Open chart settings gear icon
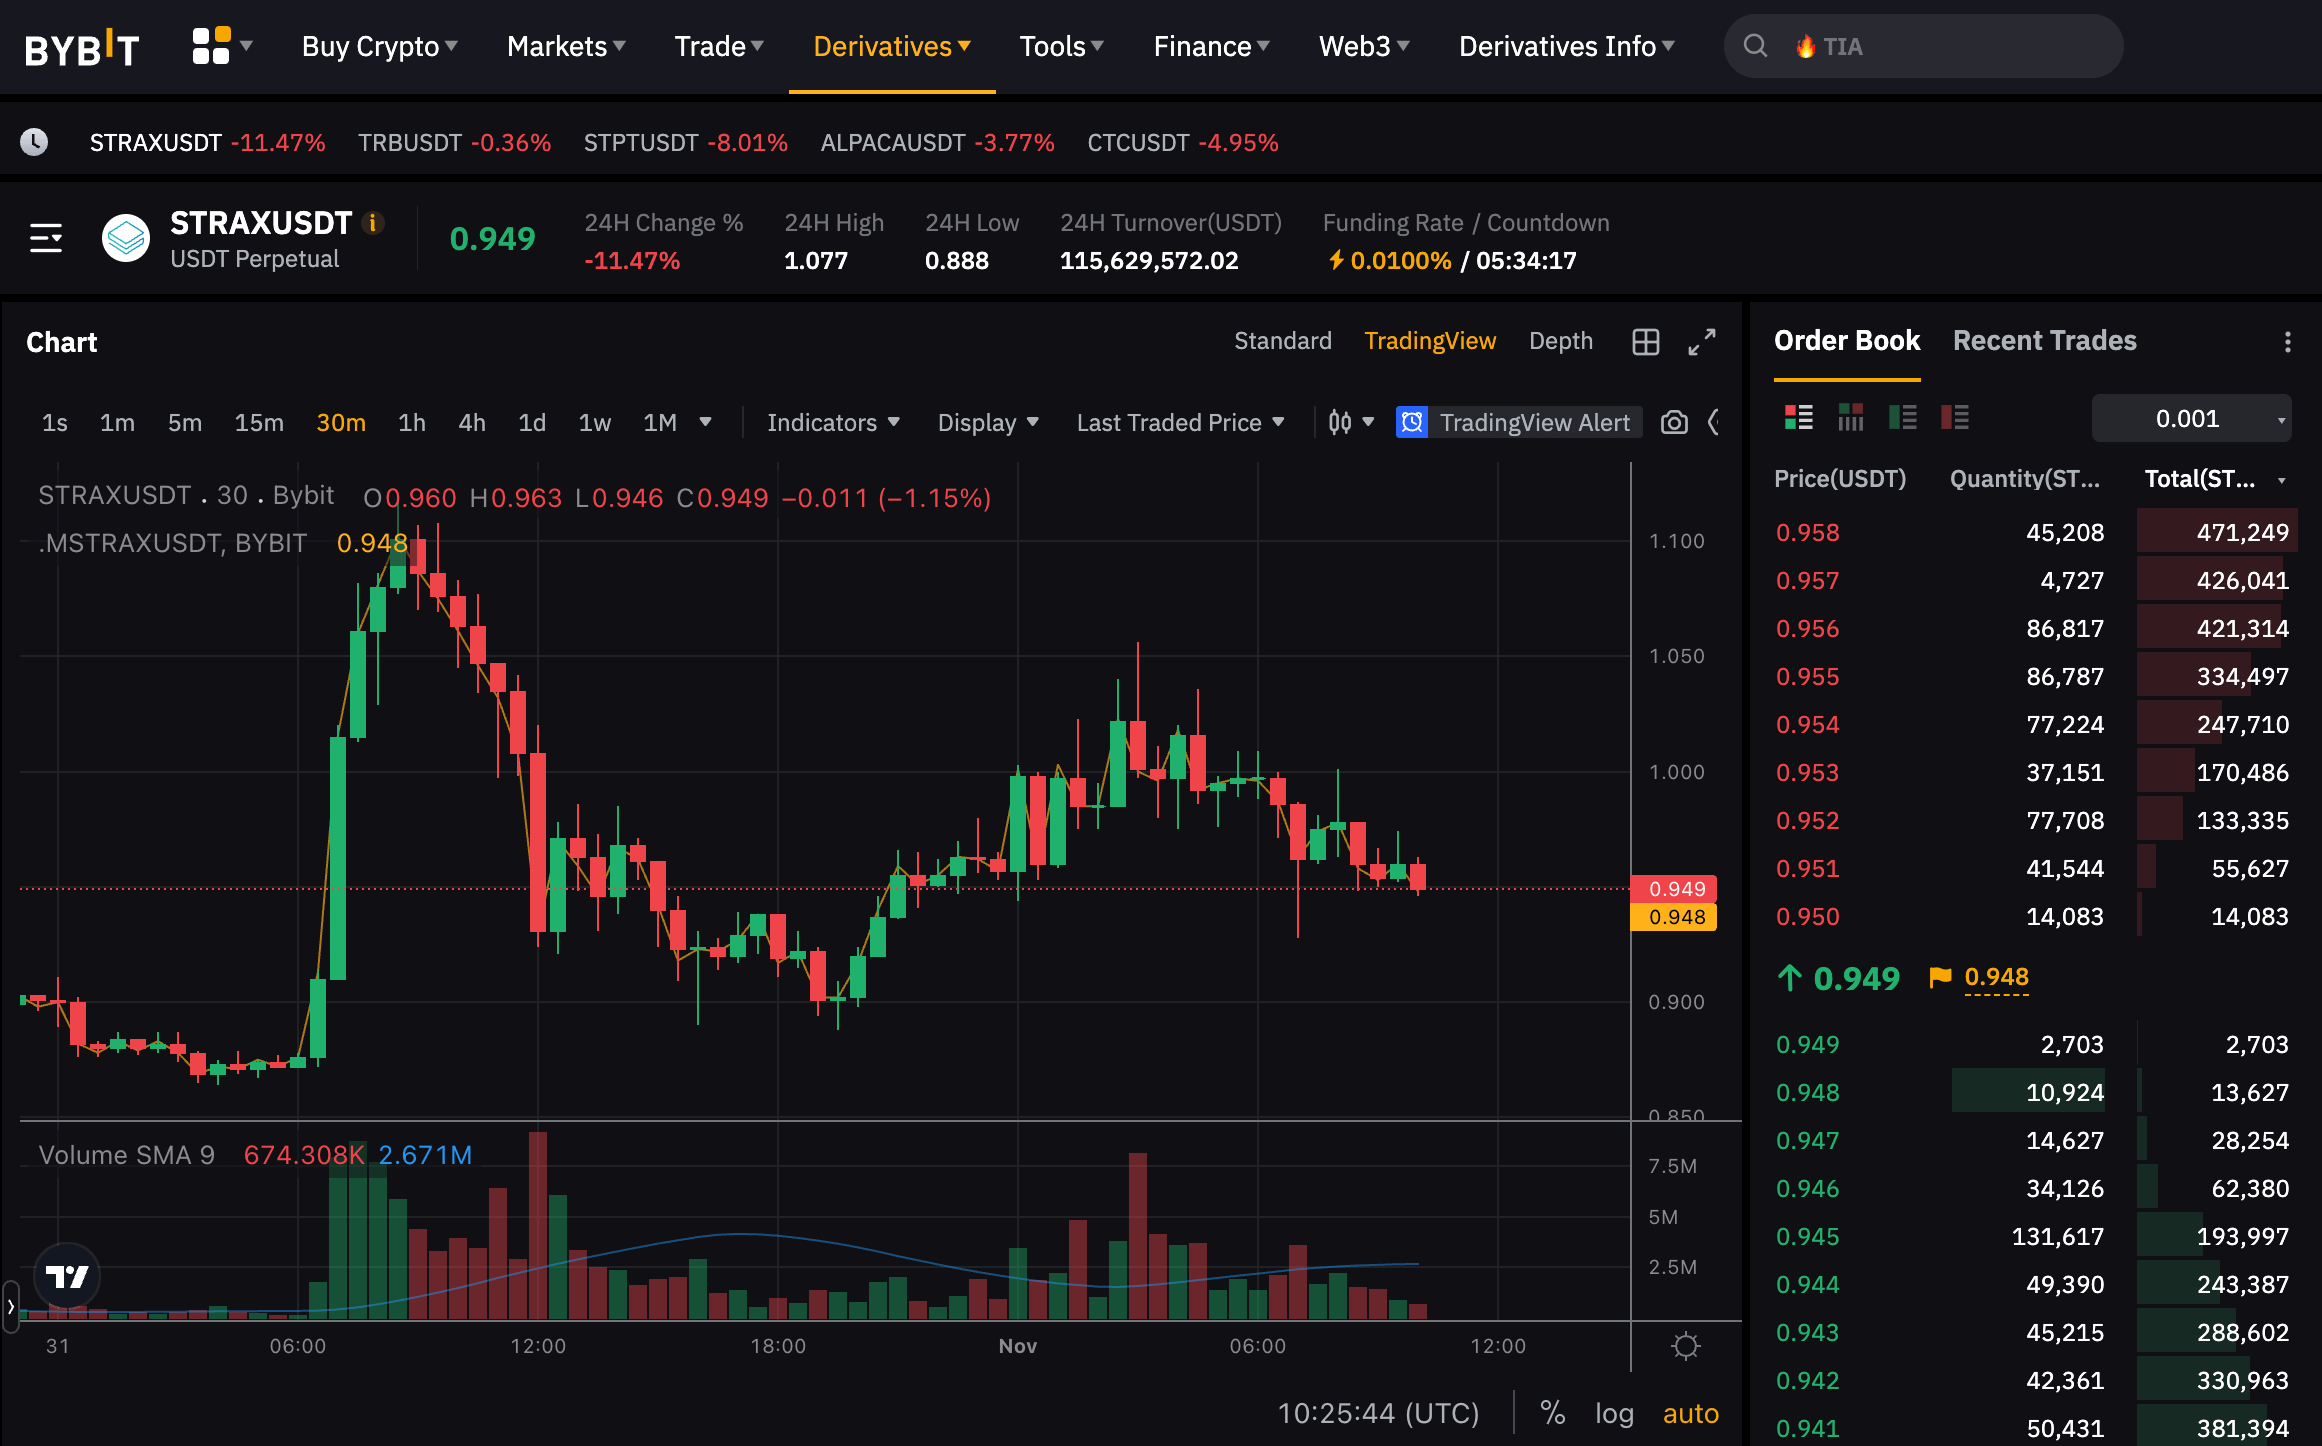Screen dimensions: 2322x1446 [x=1686, y=1346]
